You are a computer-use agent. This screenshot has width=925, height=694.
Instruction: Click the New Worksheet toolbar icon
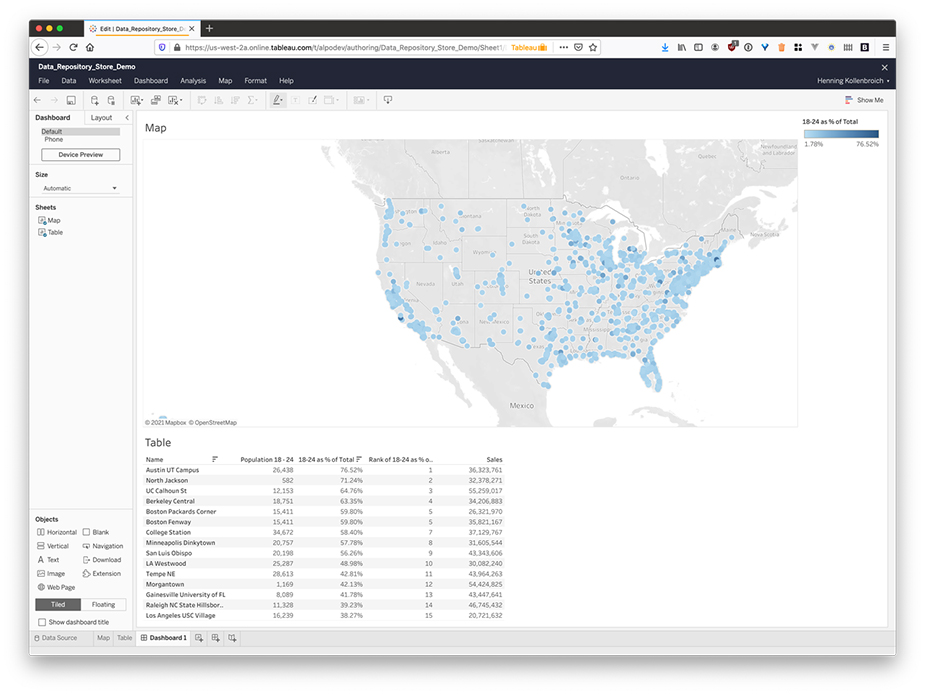pyautogui.click(x=136, y=100)
